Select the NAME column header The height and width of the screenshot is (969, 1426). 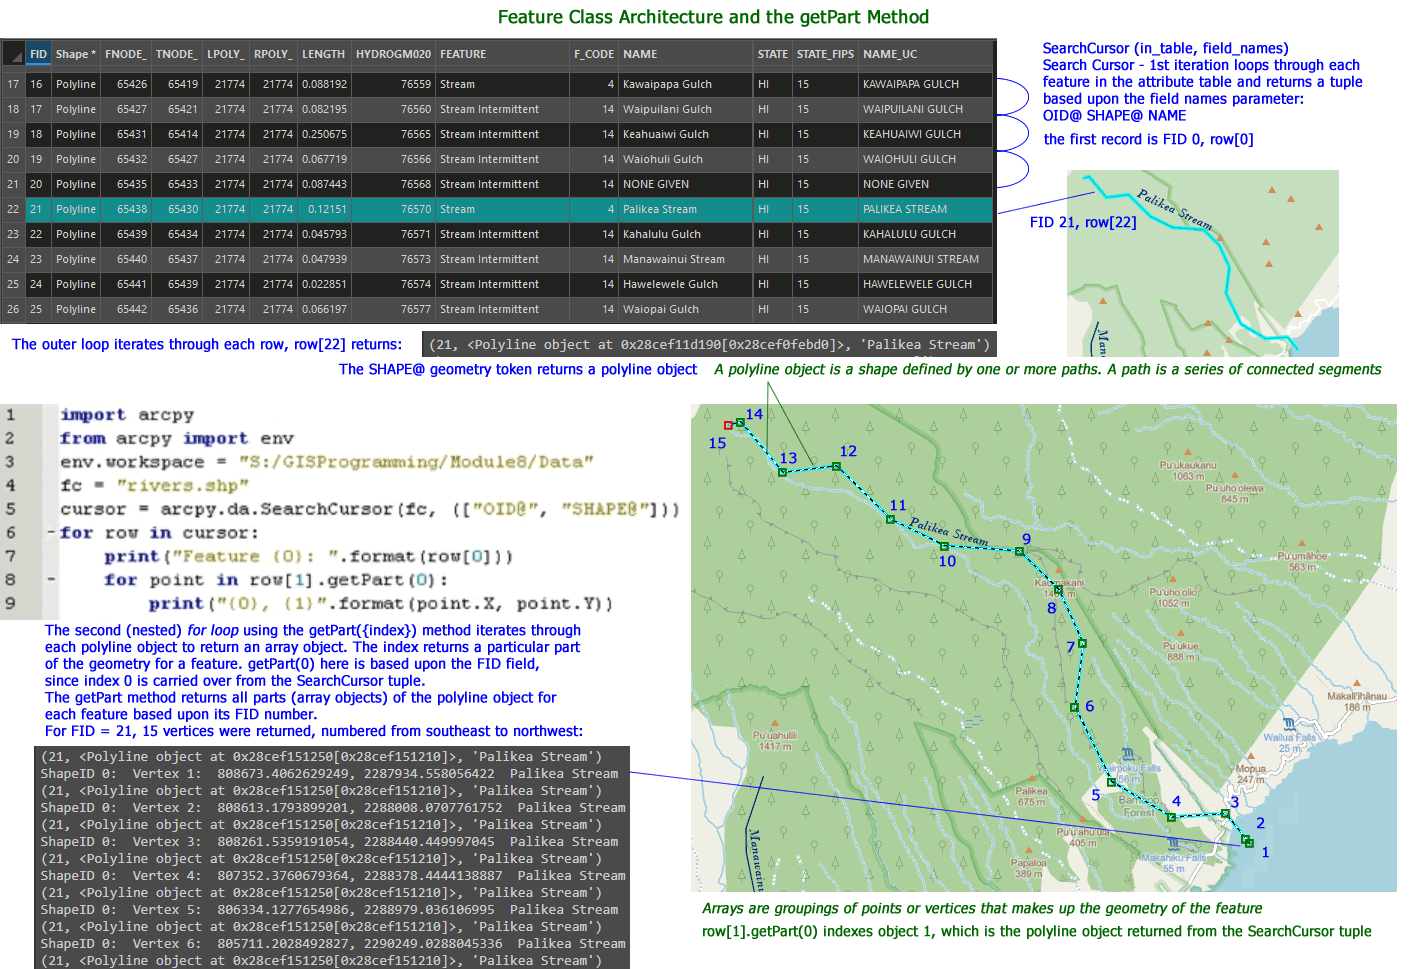(686, 54)
